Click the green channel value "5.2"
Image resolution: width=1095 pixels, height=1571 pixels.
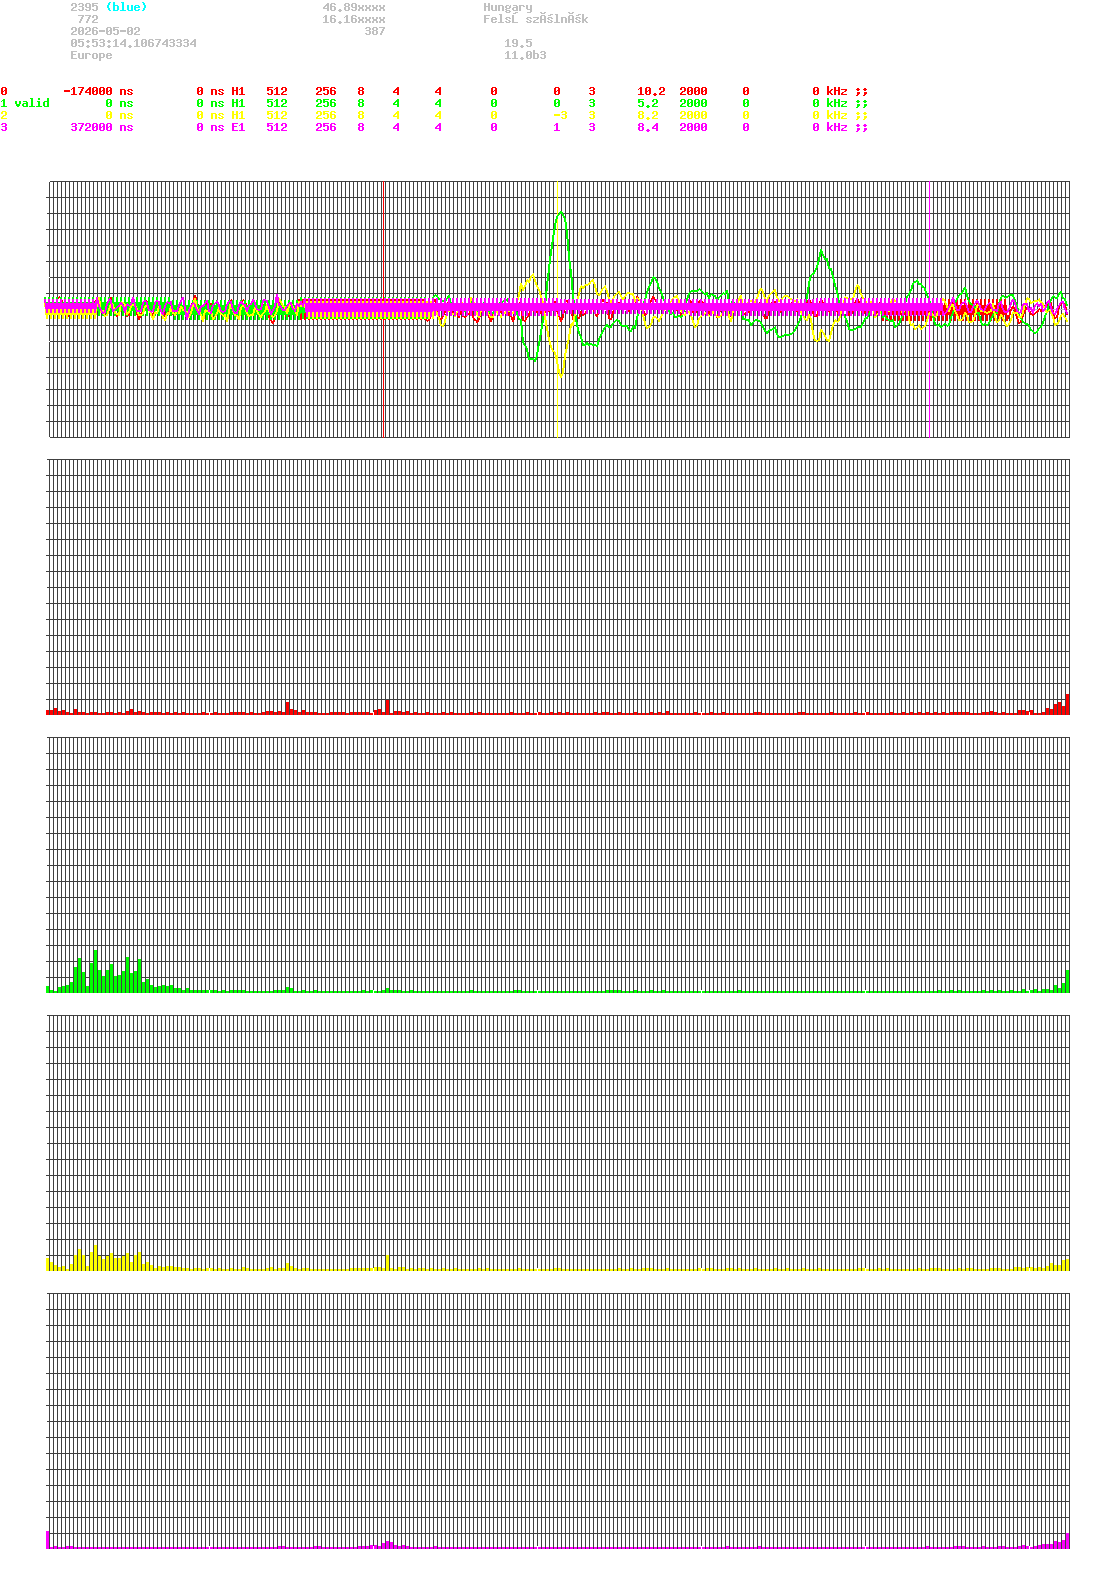coord(648,103)
